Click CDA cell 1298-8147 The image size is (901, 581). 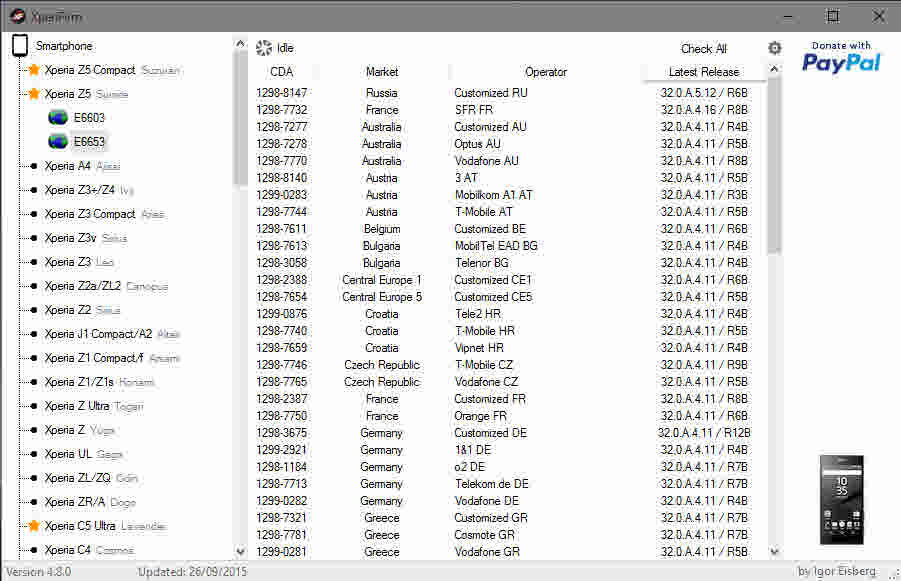(x=282, y=93)
